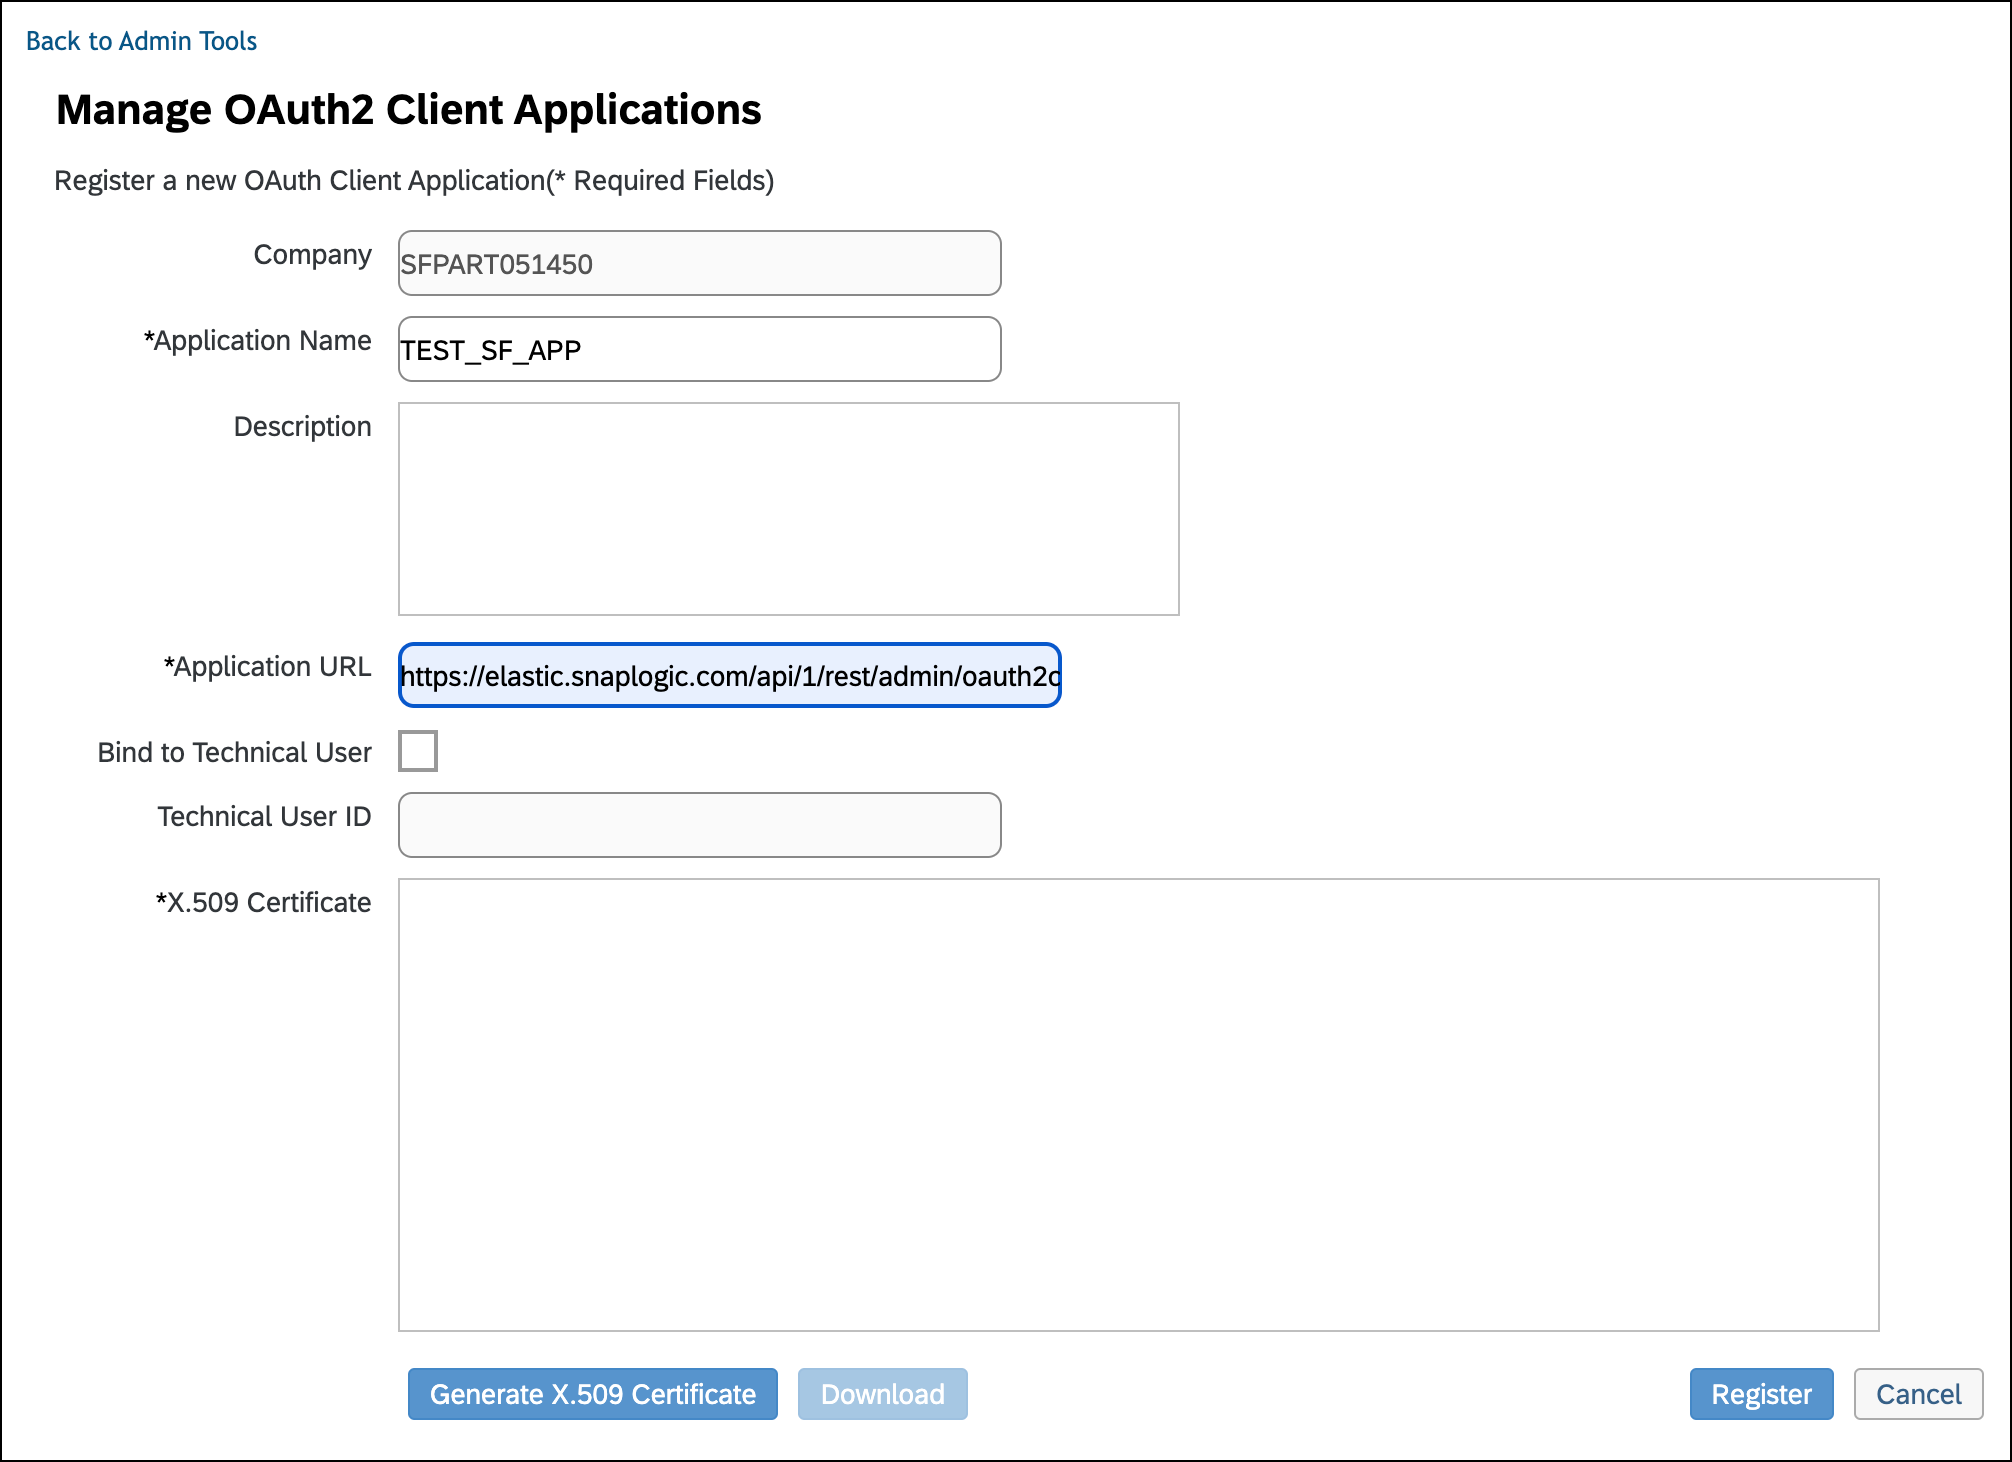The width and height of the screenshot is (2012, 1462).
Task: Focus the Application URL input field
Action: (729, 675)
